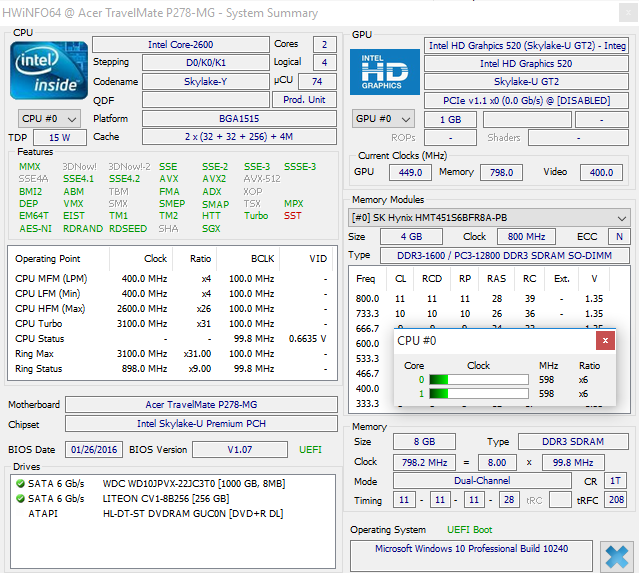Image resolution: width=639 pixels, height=573 pixels.
Task: Click the Core 0 clock progress bar
Action: pyautogui.click(x=479, y=380)
